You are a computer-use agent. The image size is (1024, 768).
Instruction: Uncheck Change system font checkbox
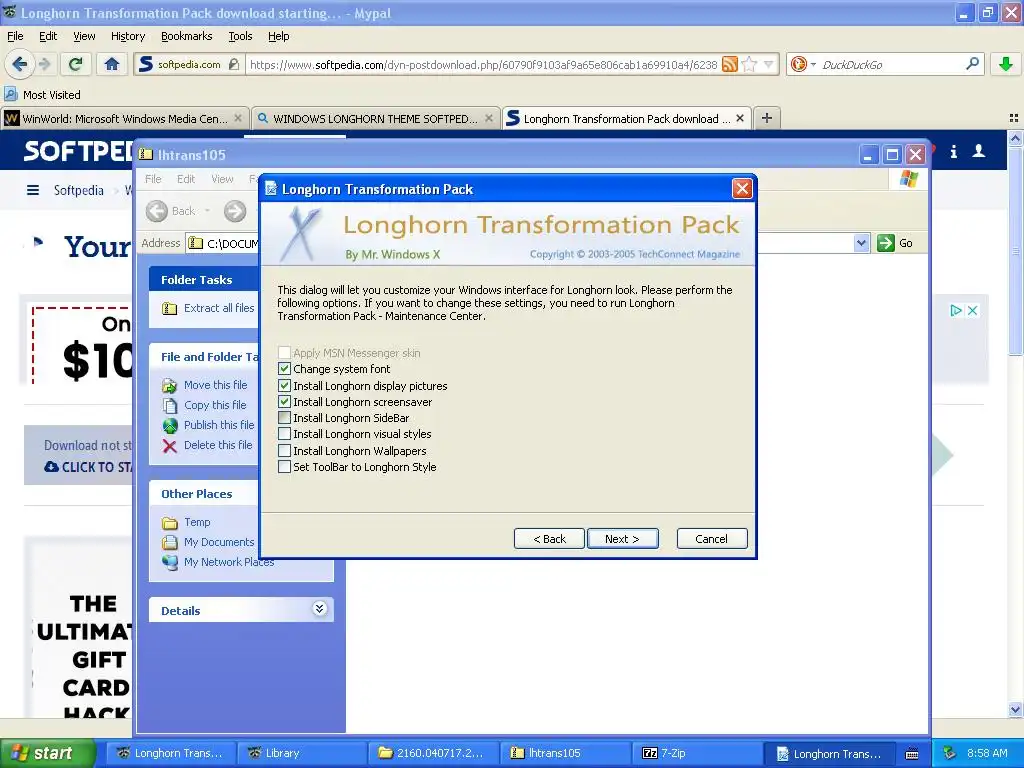(x=284, y=369)
